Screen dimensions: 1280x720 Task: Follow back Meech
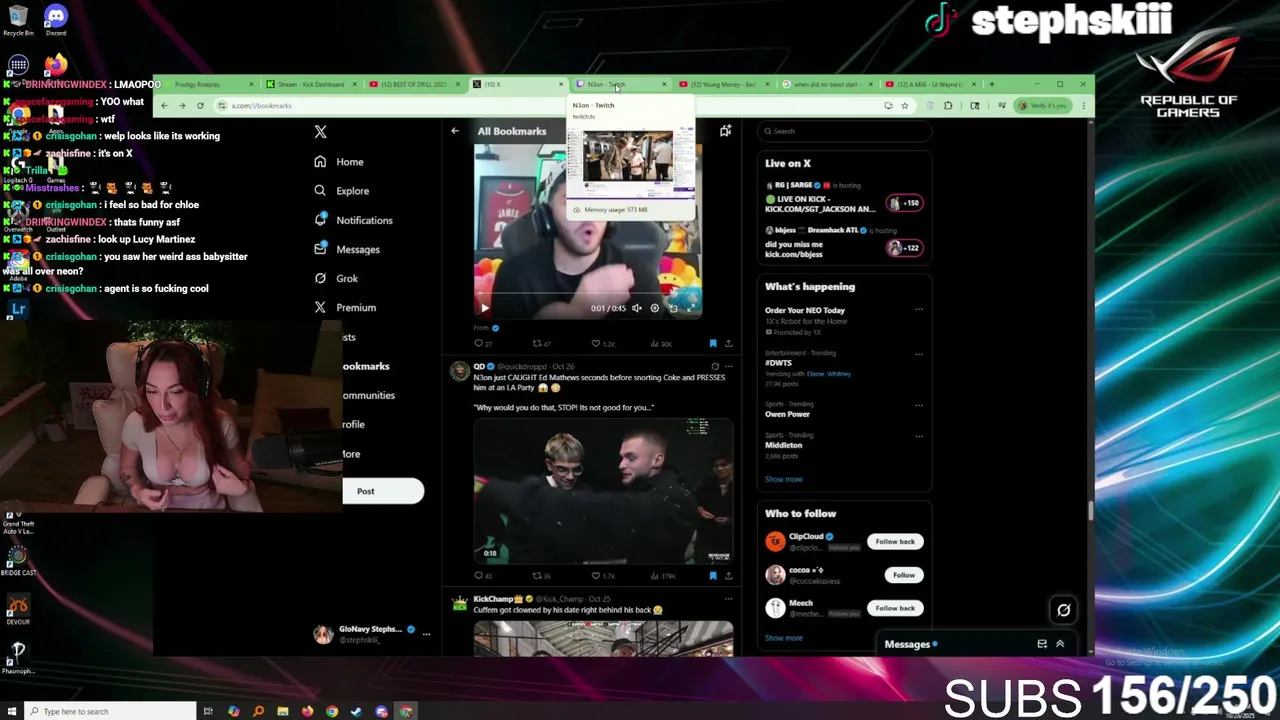[895, 608]
